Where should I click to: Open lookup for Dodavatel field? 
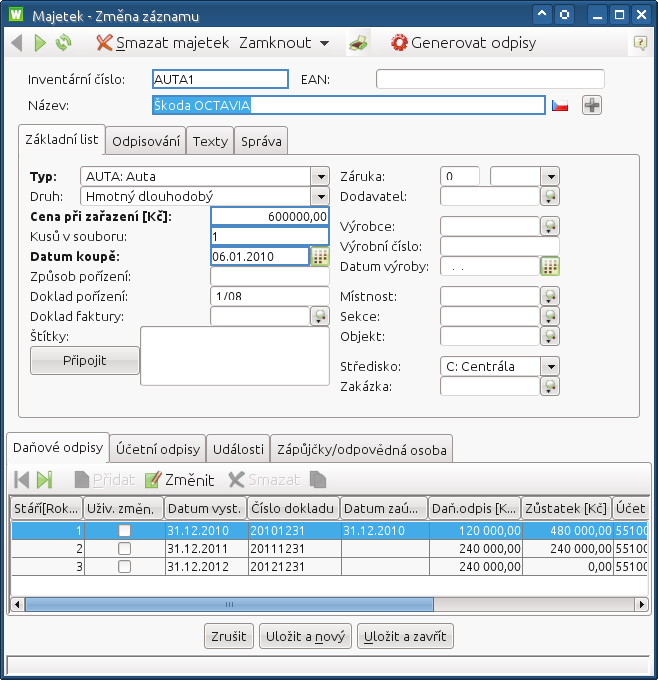pos(550,196)
